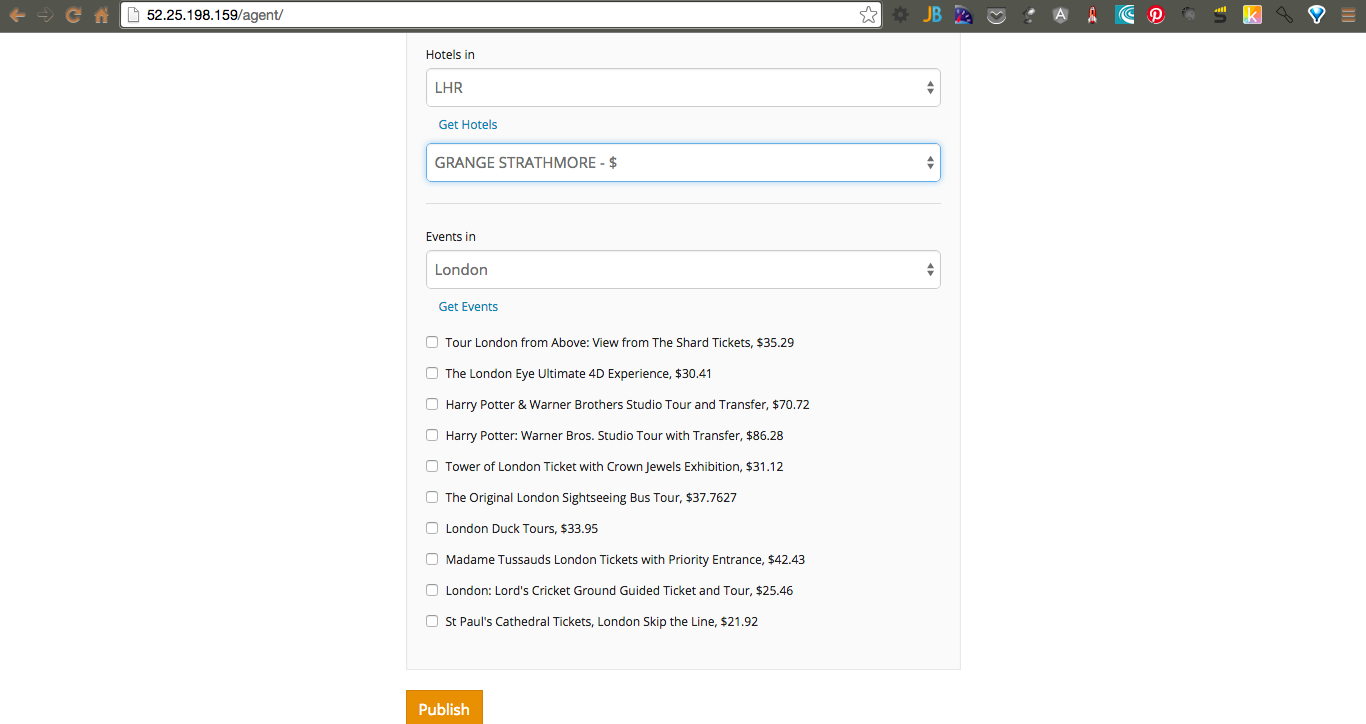Image resolution: width=1366 pixels, height=724 pixels.
Task: Open the browser home page
Action: [101, 15]
